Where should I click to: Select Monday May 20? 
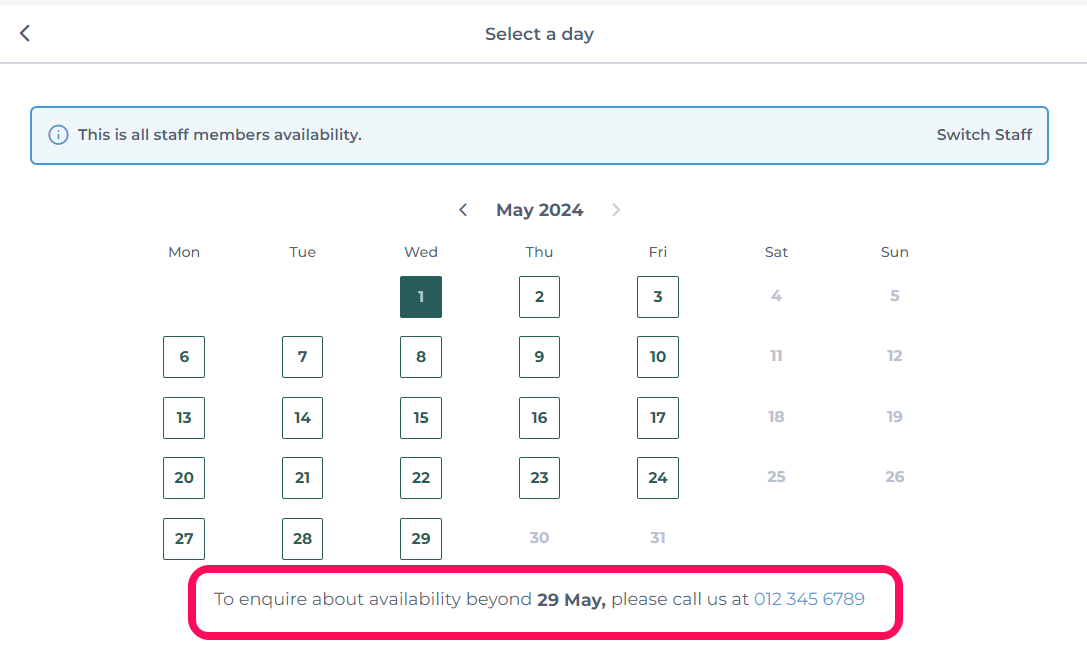click(x=184, y=478)
